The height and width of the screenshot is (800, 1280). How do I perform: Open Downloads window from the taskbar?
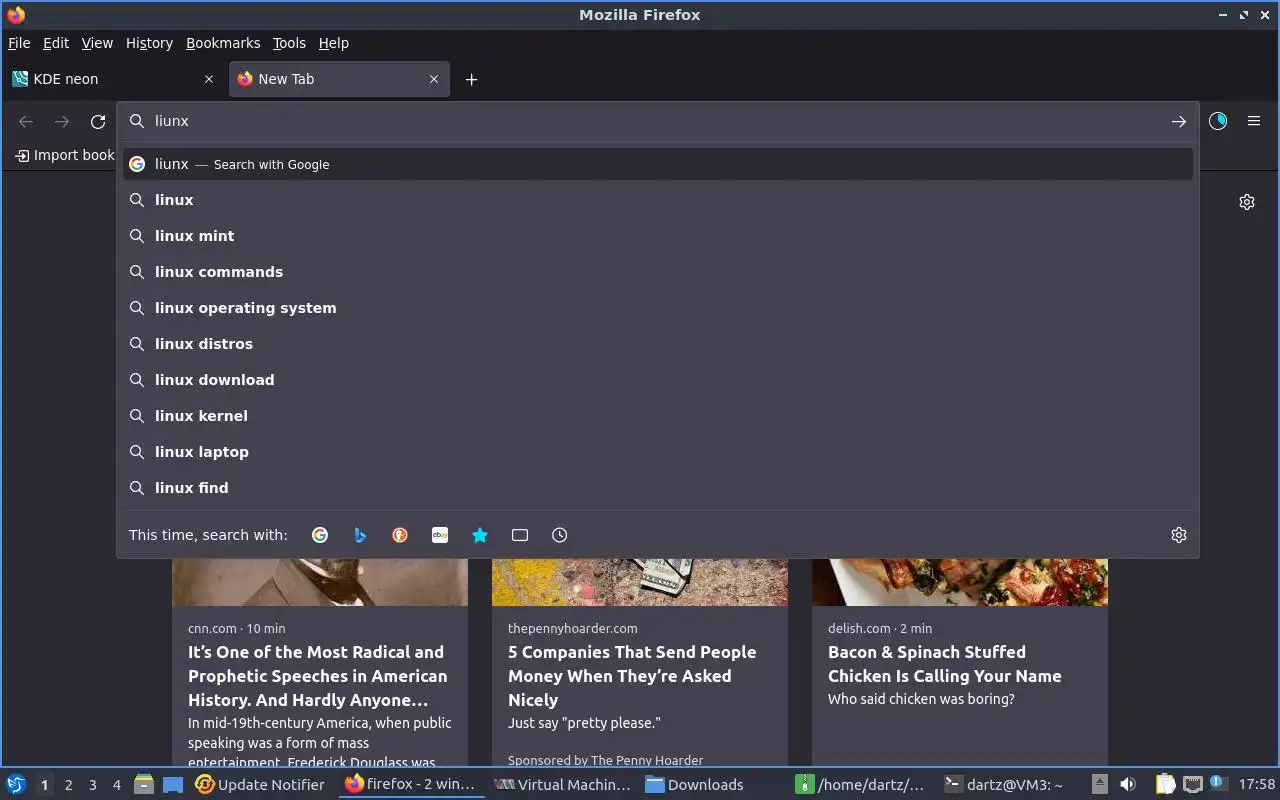(694, 785)
